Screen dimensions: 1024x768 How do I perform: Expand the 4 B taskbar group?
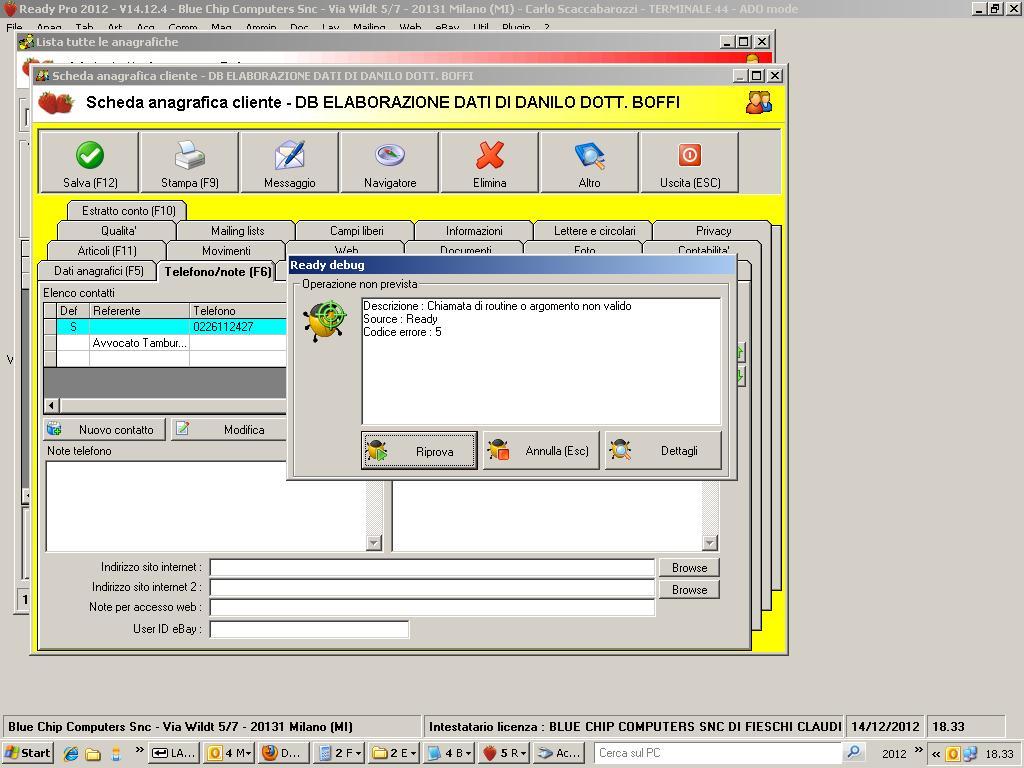449,753
